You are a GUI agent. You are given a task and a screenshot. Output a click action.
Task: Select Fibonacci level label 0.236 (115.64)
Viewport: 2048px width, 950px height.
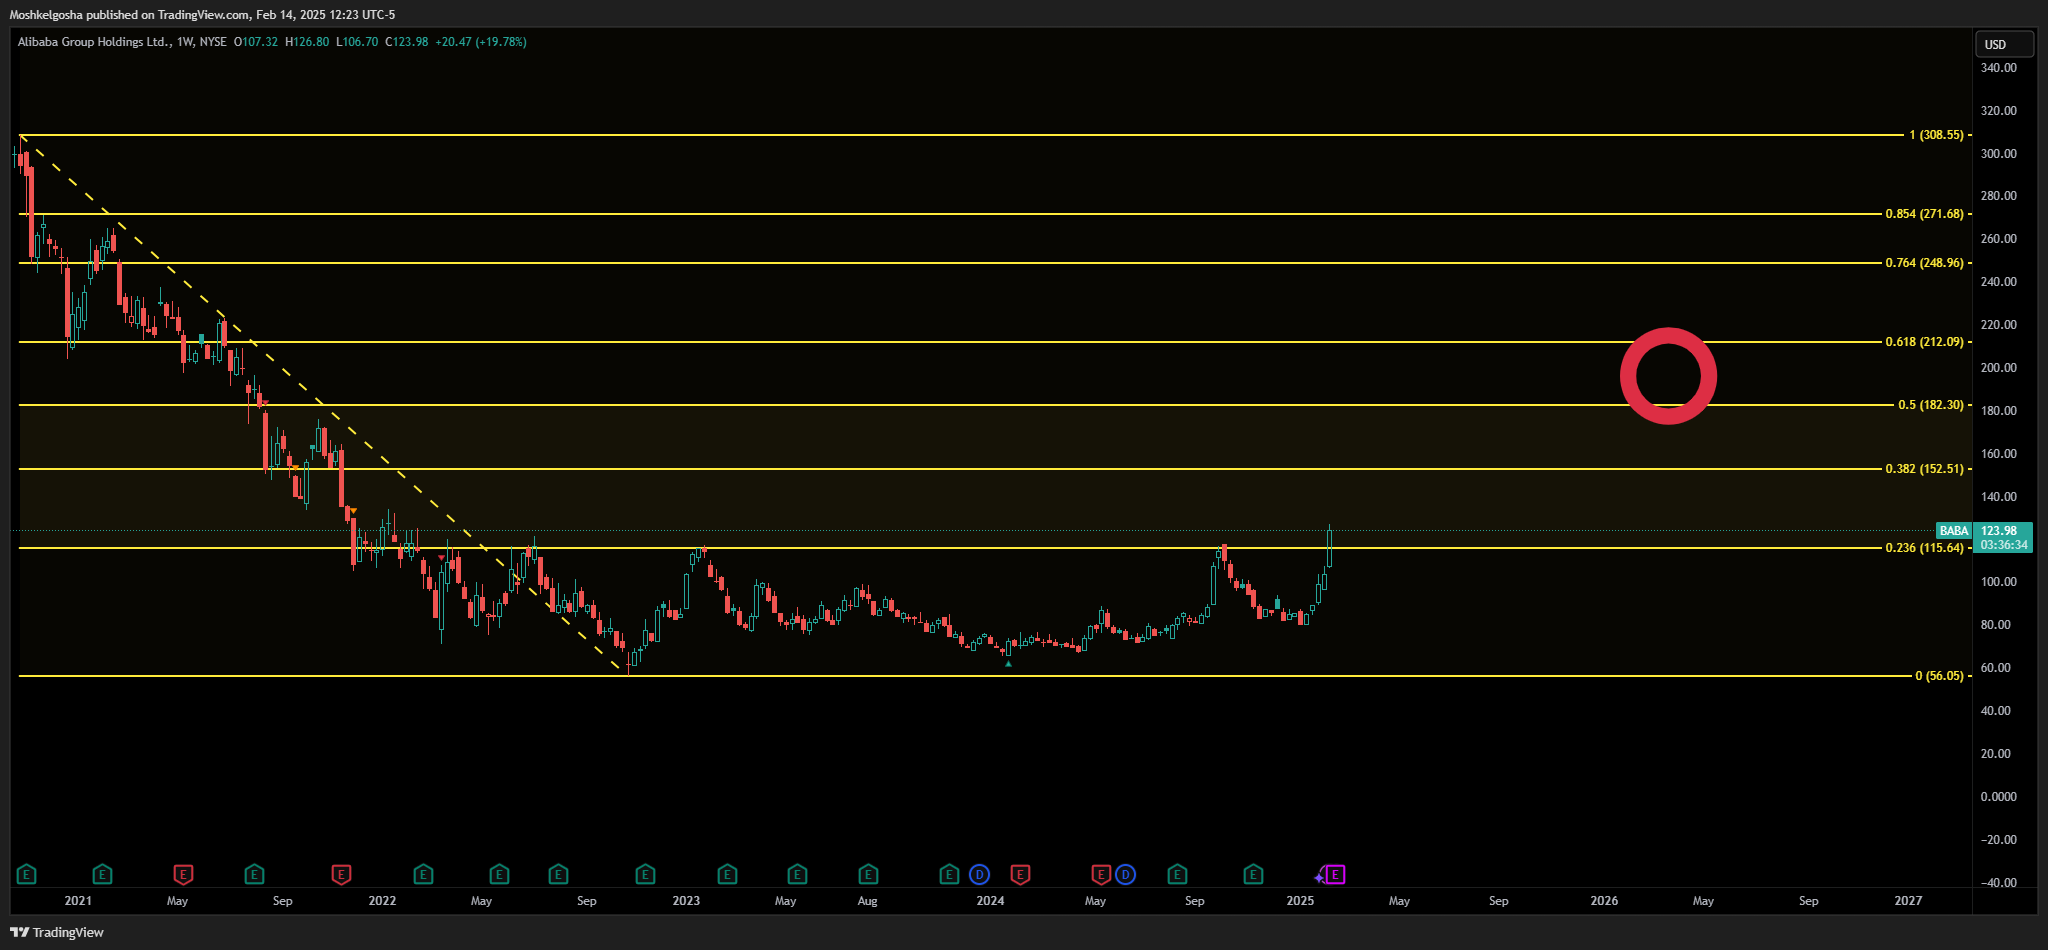[x=1925, y=548]
